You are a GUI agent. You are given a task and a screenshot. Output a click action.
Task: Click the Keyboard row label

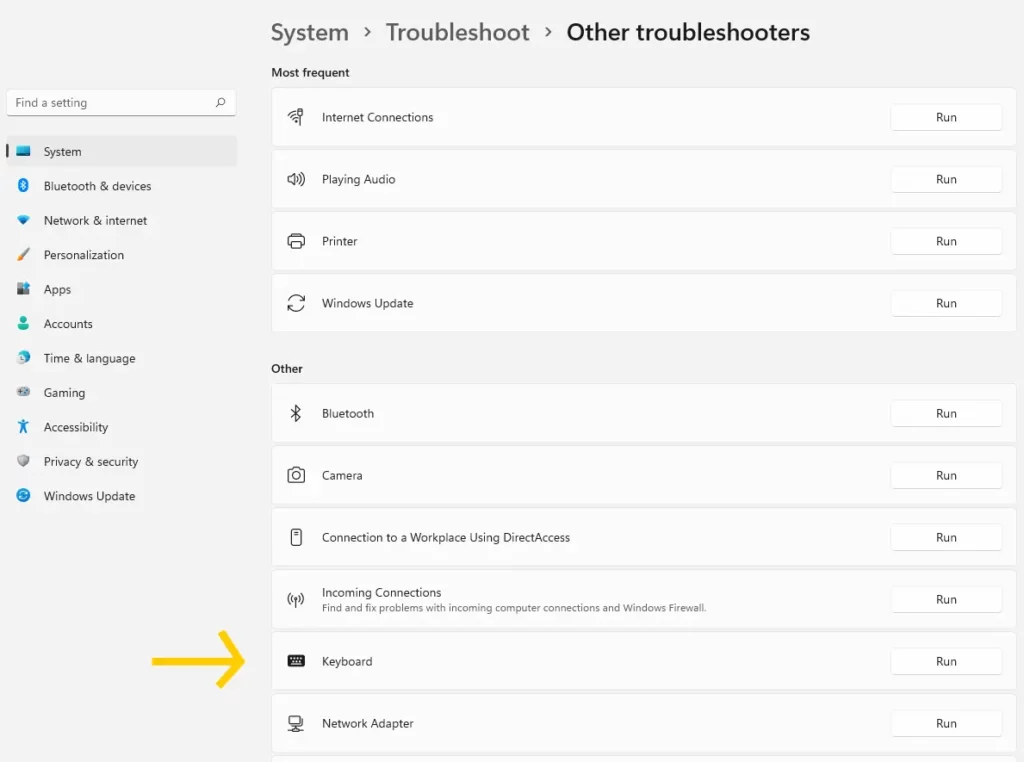pyautogui.click(x=347, y=661)
